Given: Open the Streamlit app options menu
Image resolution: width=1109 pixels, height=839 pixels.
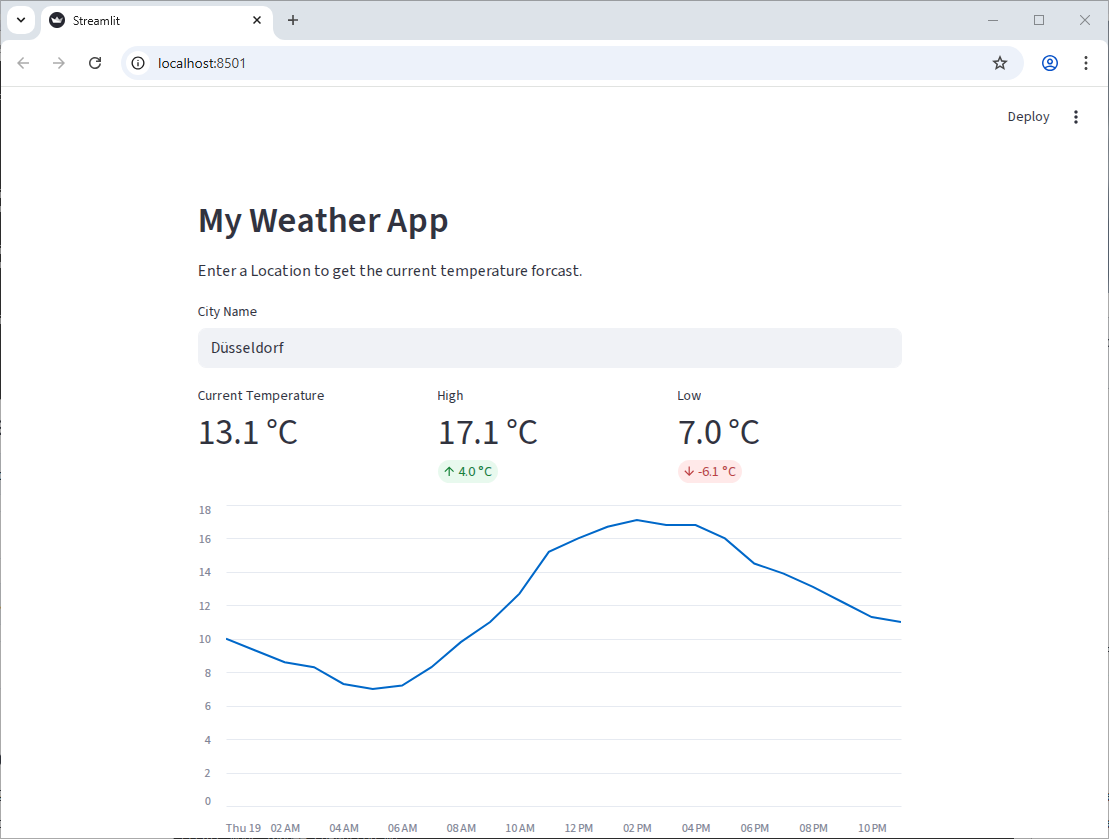Looking at the screenshot, I should click(x=1076, y=117).
